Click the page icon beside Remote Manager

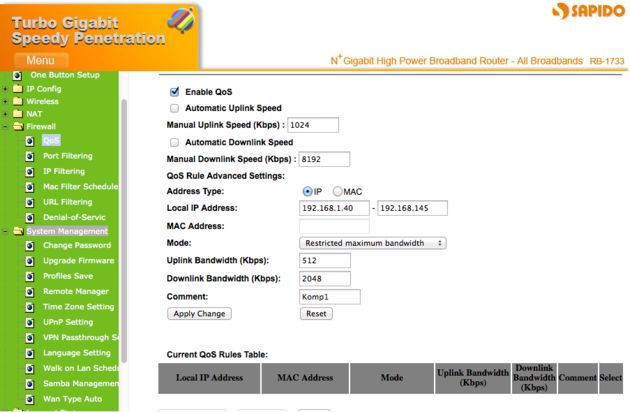[x=30, y=291]
